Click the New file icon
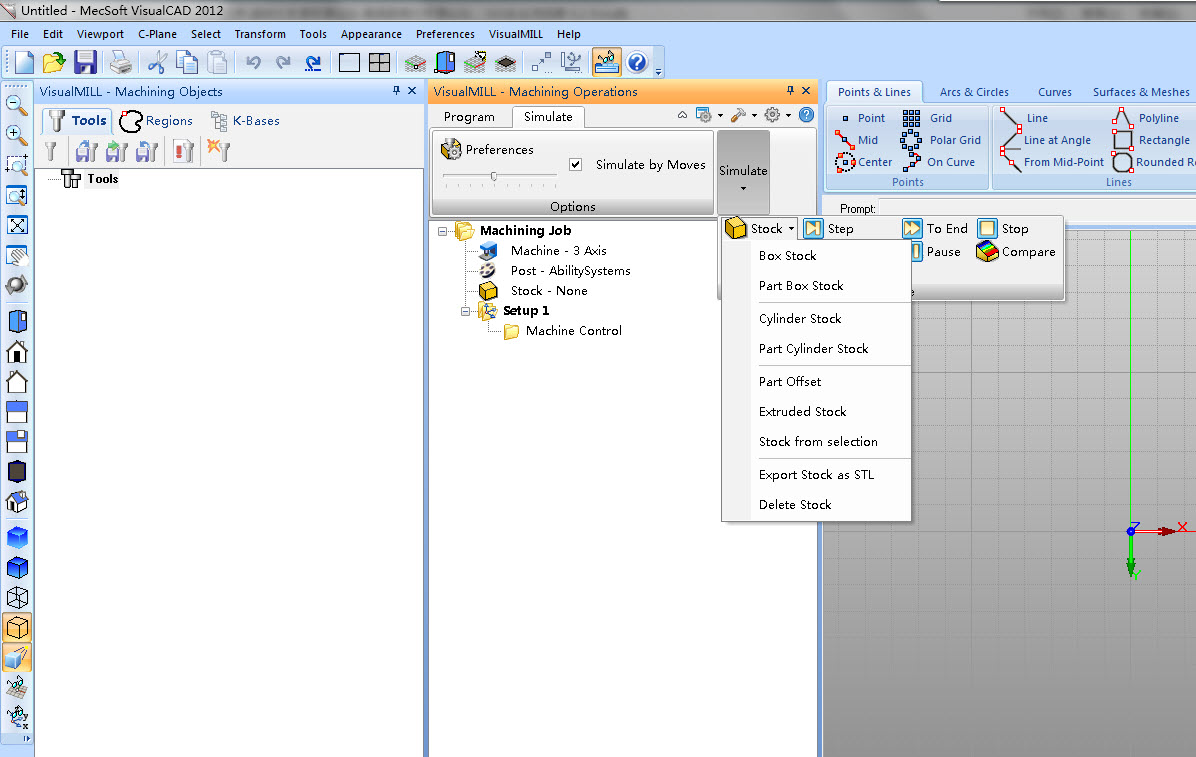This screenshot has height=757, width=1196. tap(24, 62)
